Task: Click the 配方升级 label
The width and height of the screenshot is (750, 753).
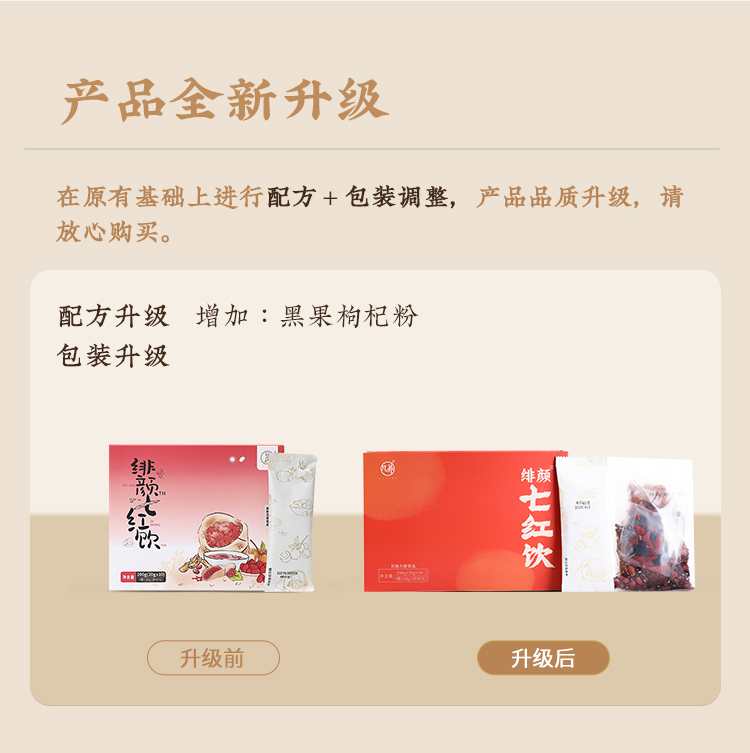Action: click(x=114, y=316)
